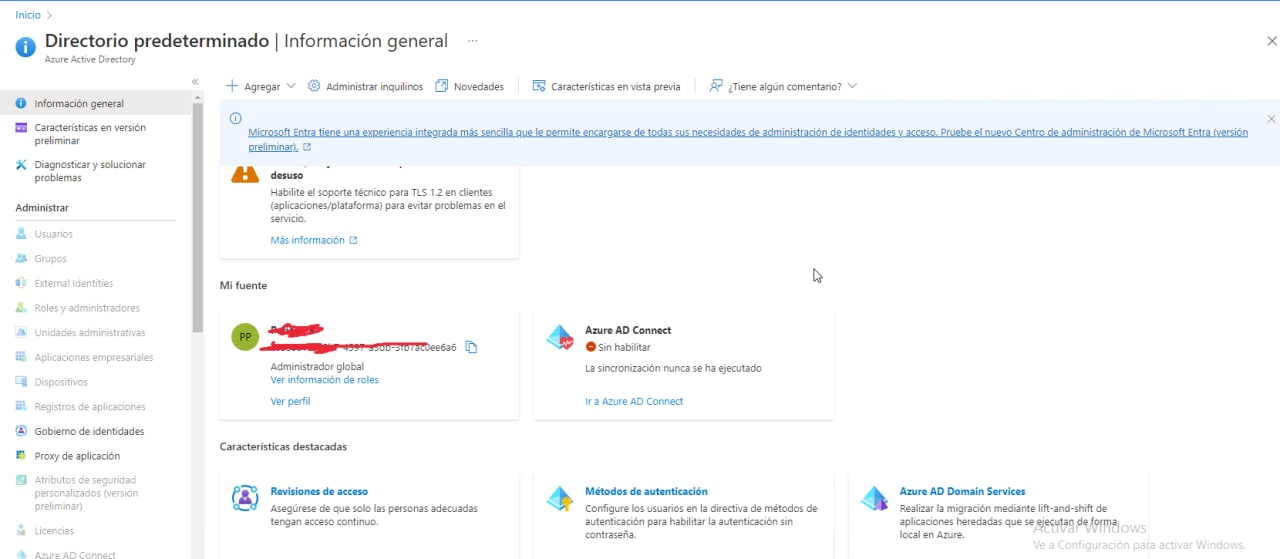Click the Gobierno de identidades icon
The width and height of the screenshot is (1280, 559).
tap(21, 431)
